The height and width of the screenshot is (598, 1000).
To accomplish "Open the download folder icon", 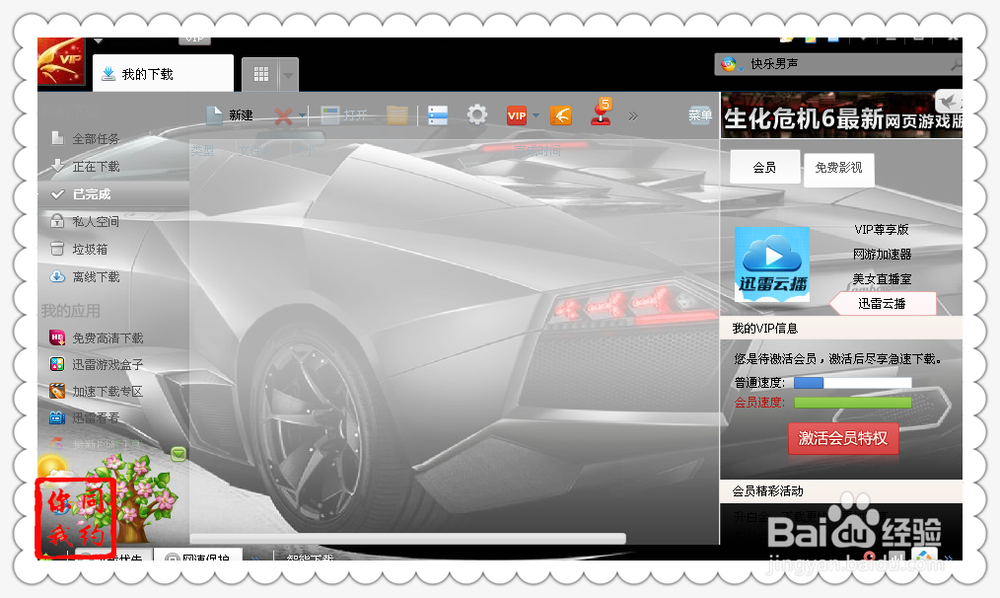I will (397, 115).
